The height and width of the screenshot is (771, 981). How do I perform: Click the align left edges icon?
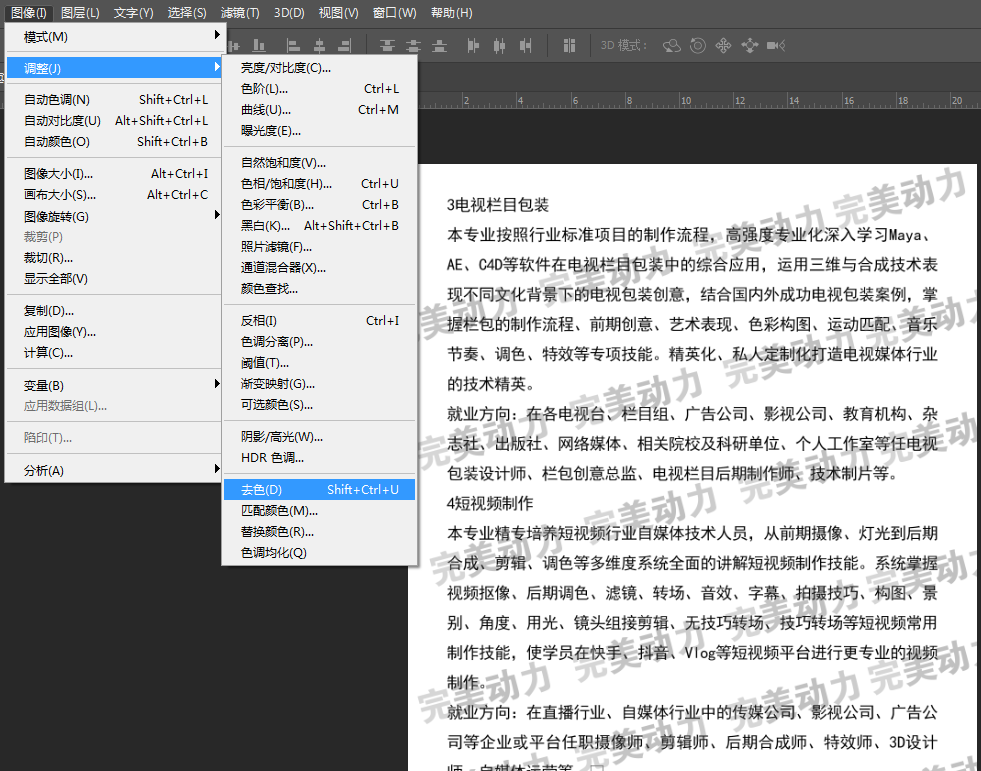point(293,45)
